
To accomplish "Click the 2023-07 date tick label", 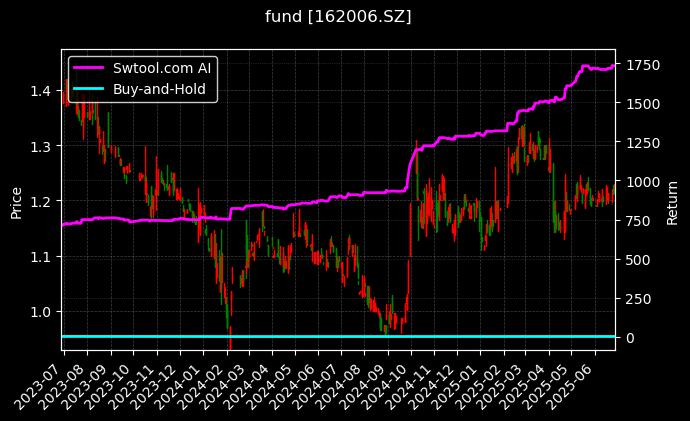I will (x=46, y=379).
